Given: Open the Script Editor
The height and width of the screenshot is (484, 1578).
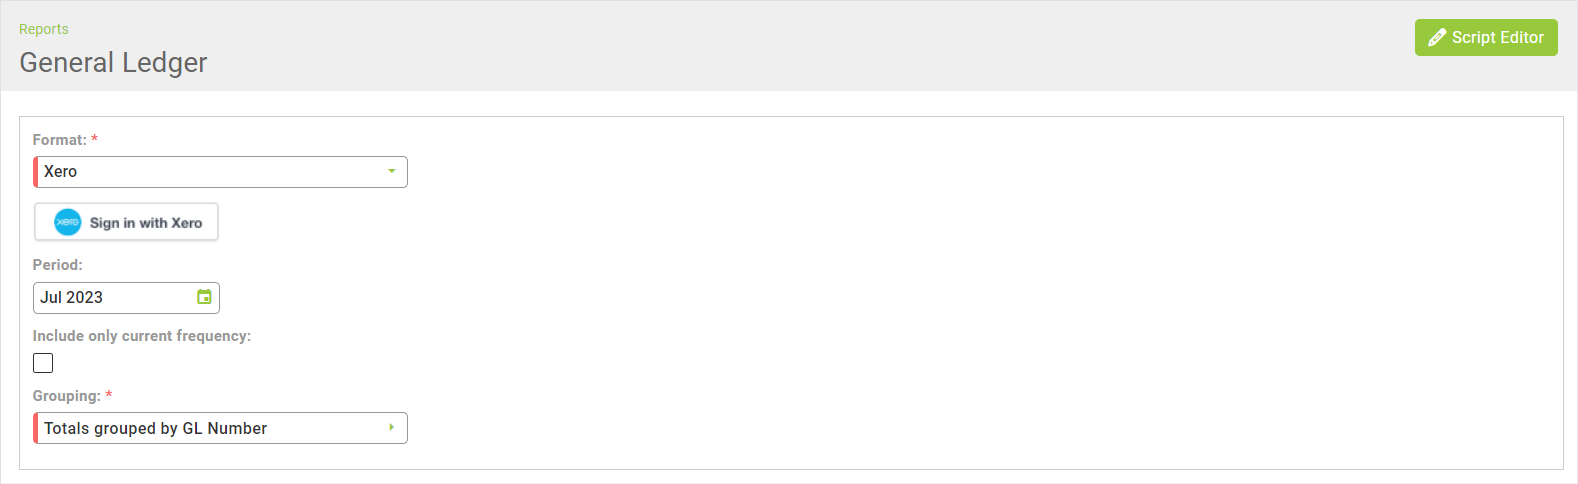Looking at the screenshot, I should [1486, 38].
